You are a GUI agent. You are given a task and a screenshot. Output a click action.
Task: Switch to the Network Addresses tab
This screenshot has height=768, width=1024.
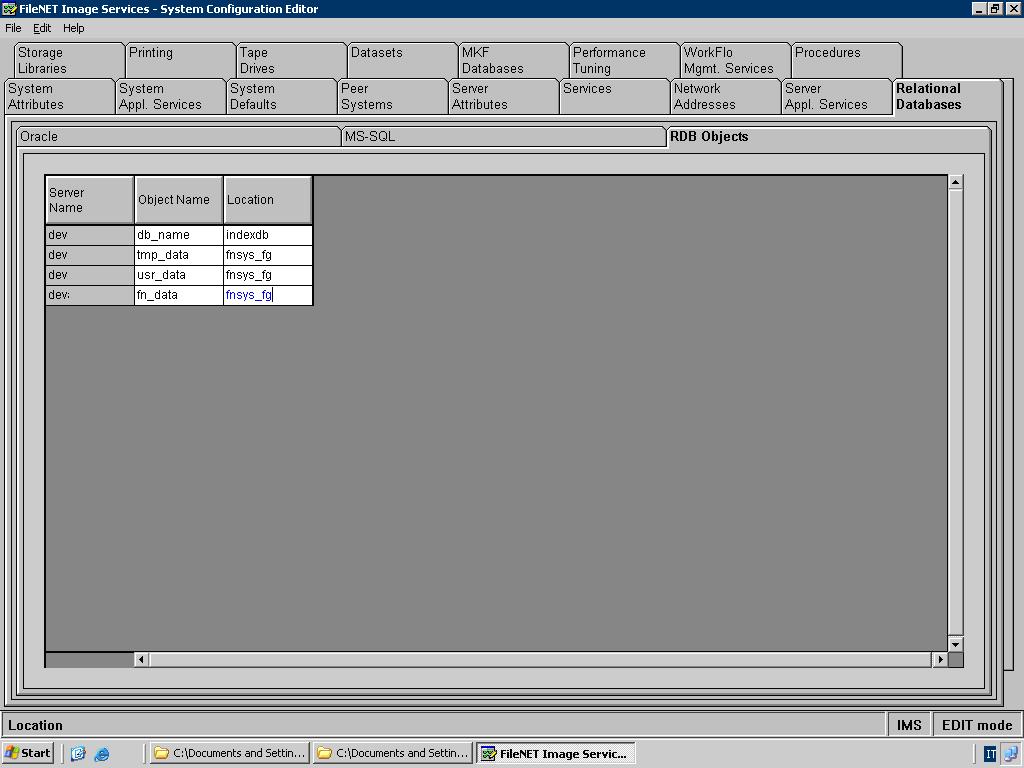coord(726,97)
